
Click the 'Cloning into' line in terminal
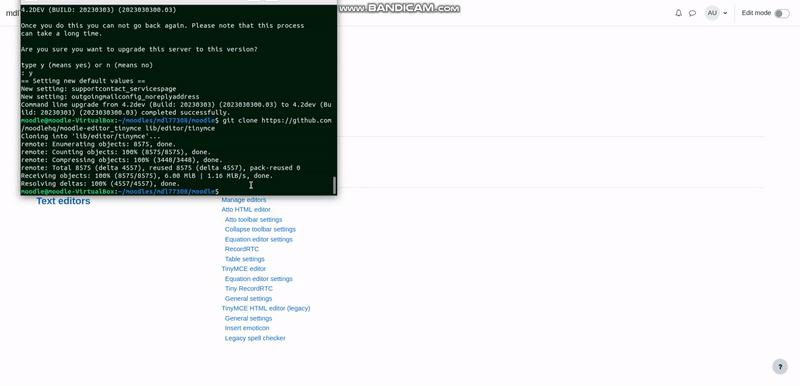click(x=90, y=136)
